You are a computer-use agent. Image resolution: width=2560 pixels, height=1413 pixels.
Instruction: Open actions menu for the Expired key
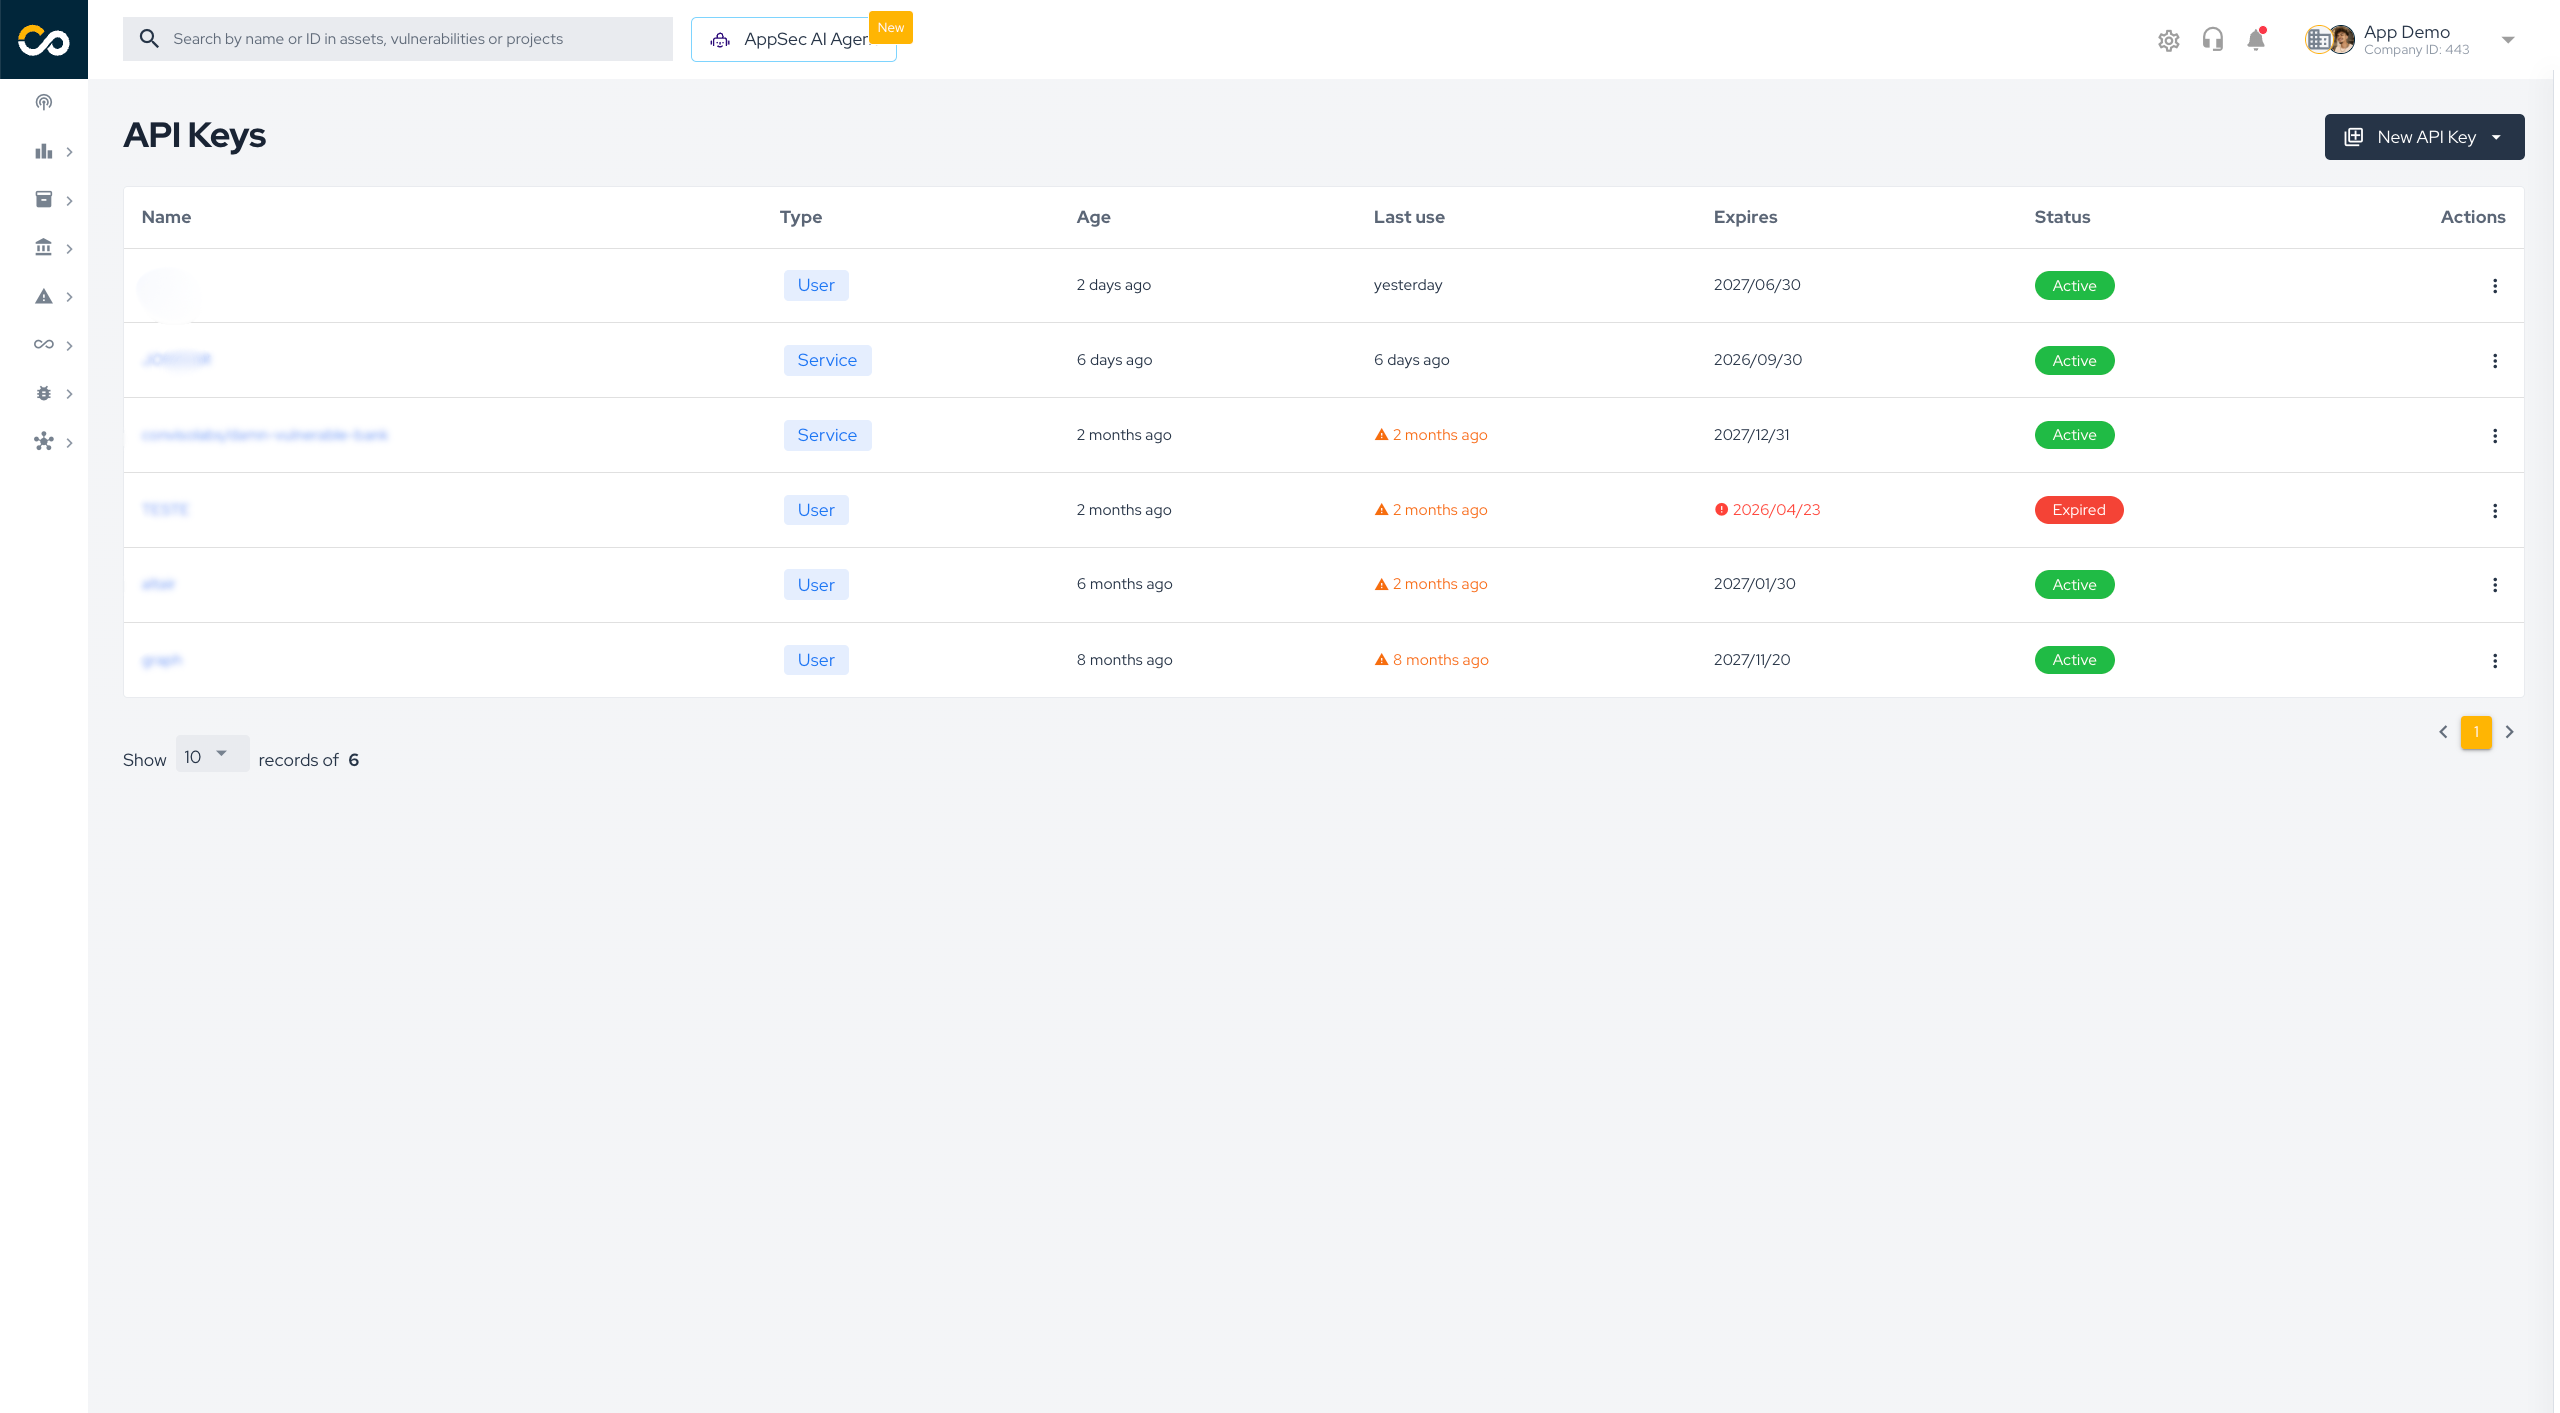point(2495,511)
